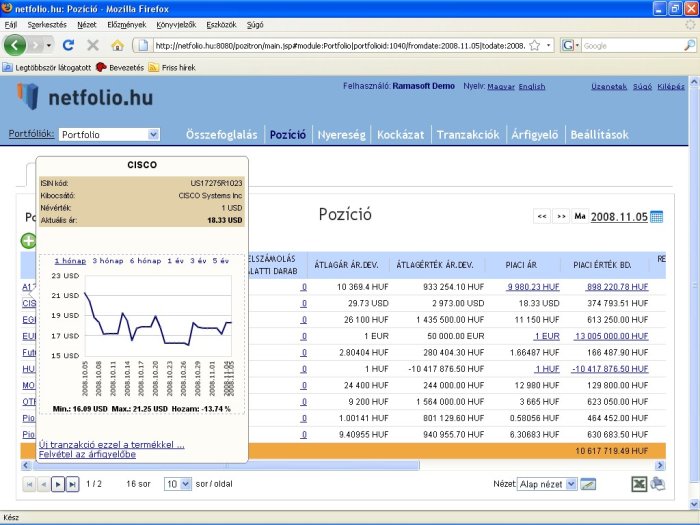This screenshot has height=525, width=700.
Task: Jump to first page of table
Action: pyautogui.click(x=29, y=484)
